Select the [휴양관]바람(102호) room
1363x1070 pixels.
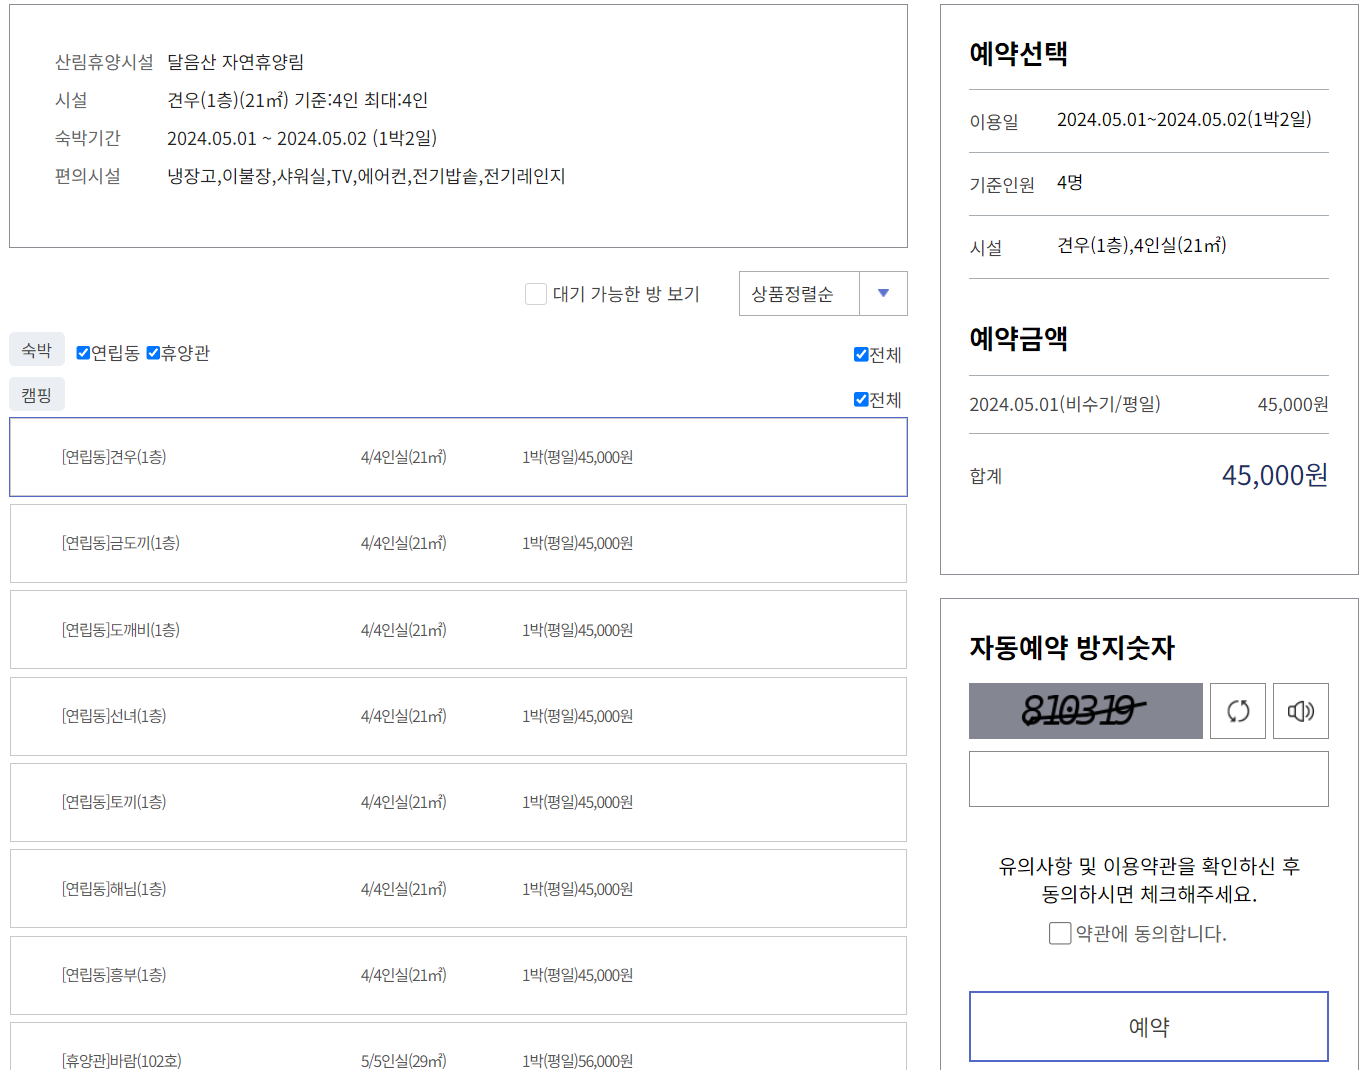point(458,1057)
